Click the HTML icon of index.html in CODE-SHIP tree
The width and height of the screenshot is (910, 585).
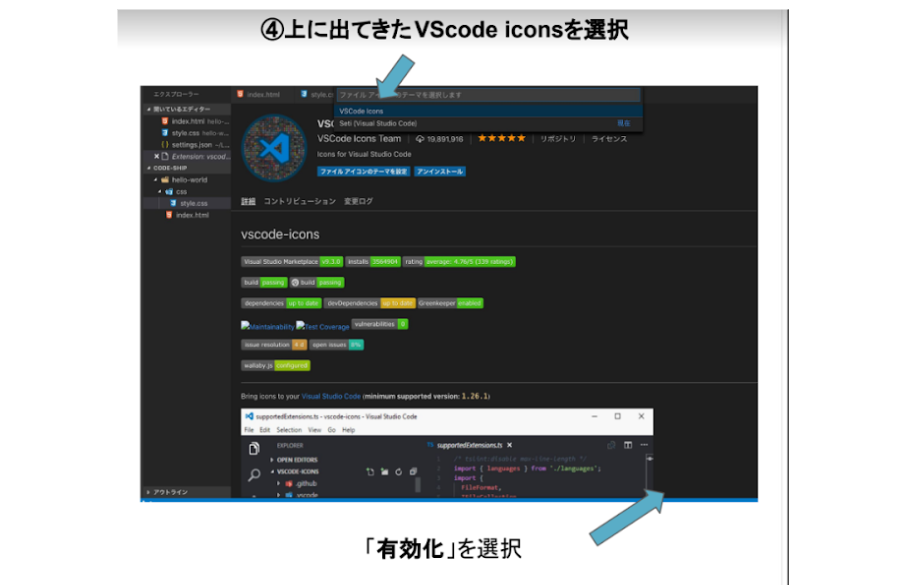(169, 215)
